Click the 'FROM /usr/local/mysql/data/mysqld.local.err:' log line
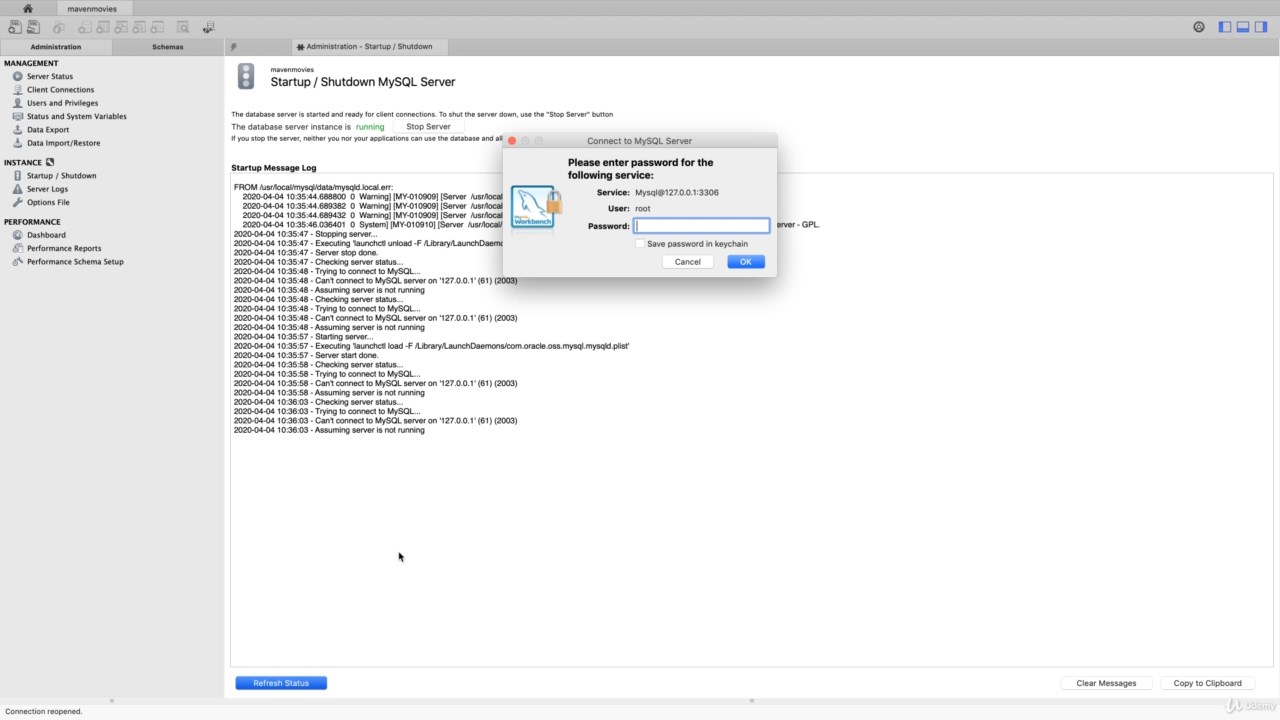Image resolution: width=1280 pixels, height=720 pixels. tap(313, 187)
